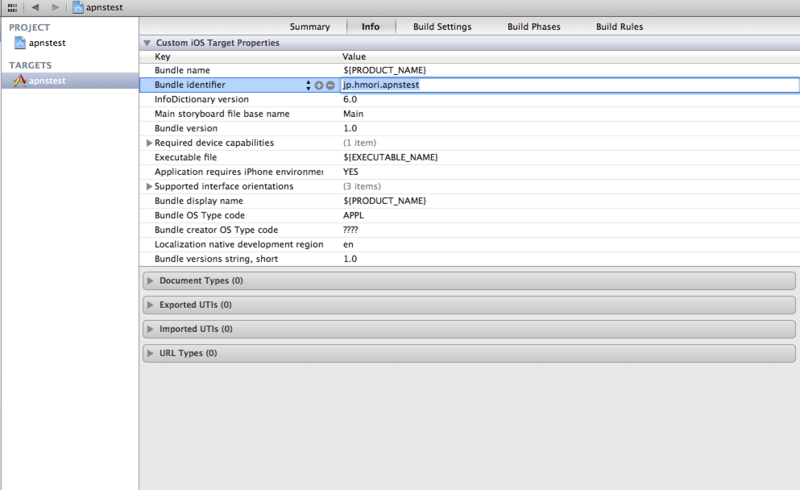Expand Required device capabilities row
This screenshot has width=800, height=490.
pos(149,143)
